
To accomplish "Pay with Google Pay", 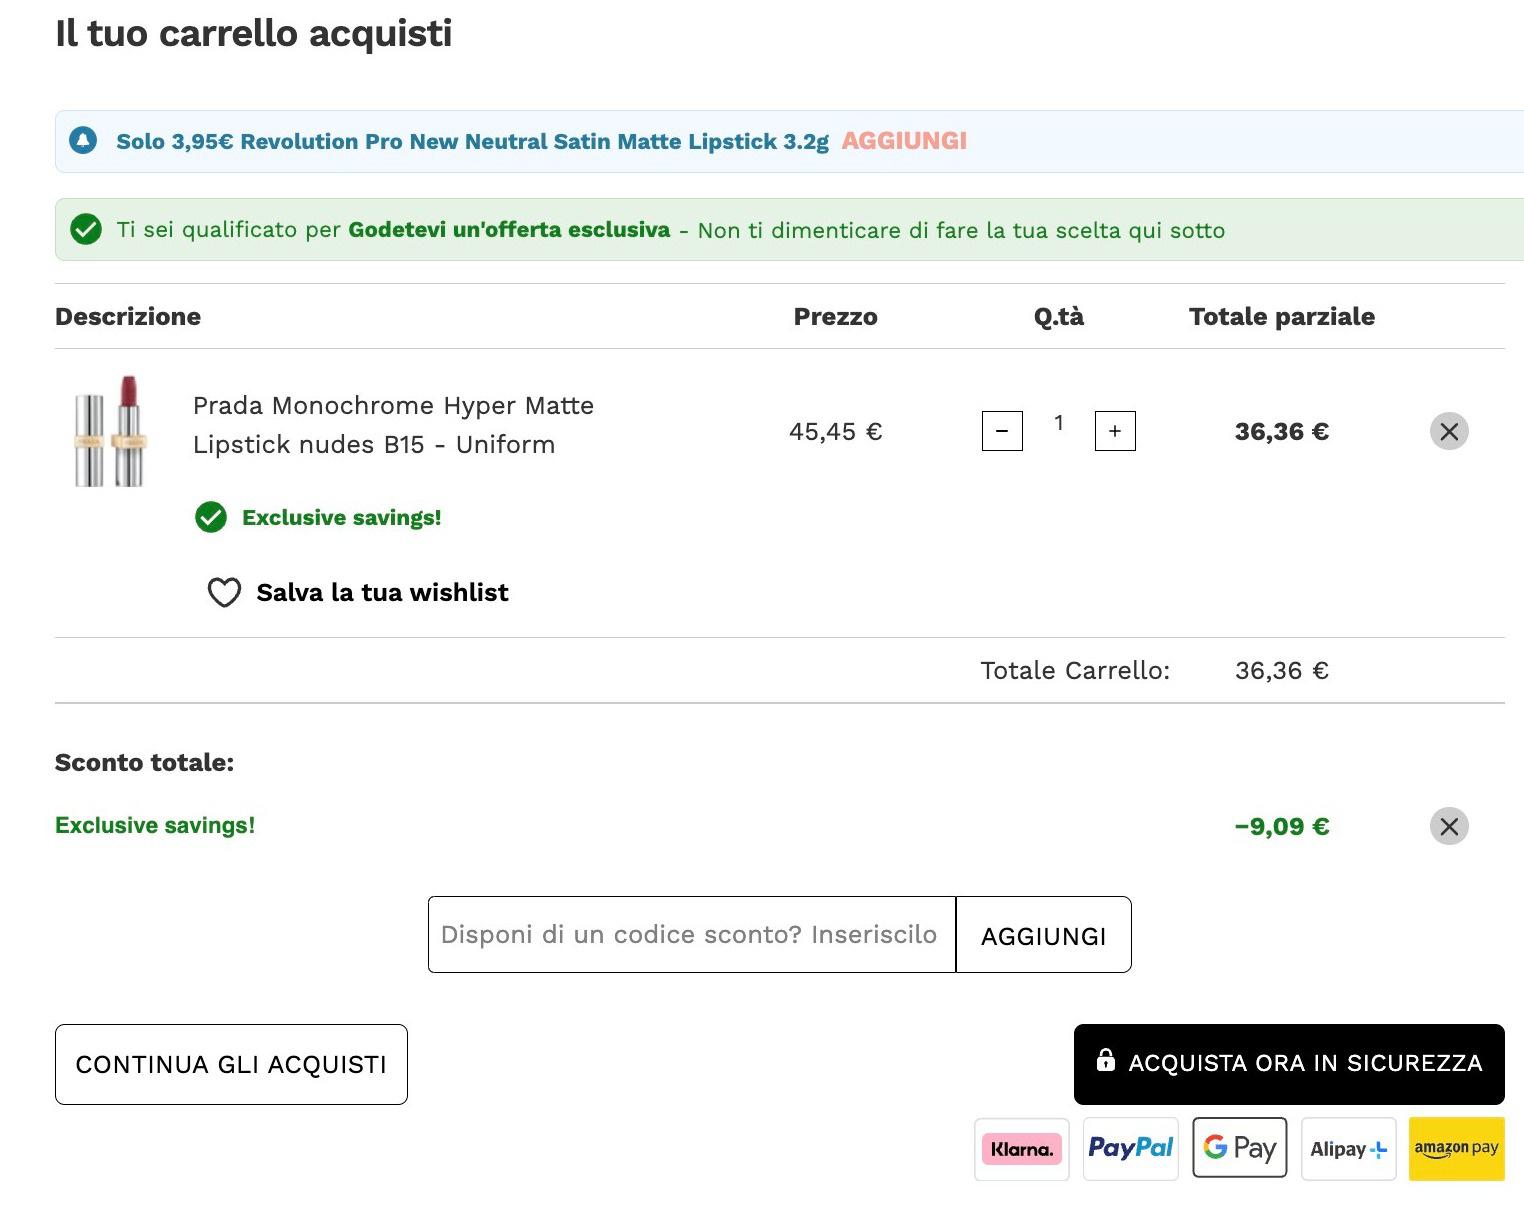I will 1240,1148.
